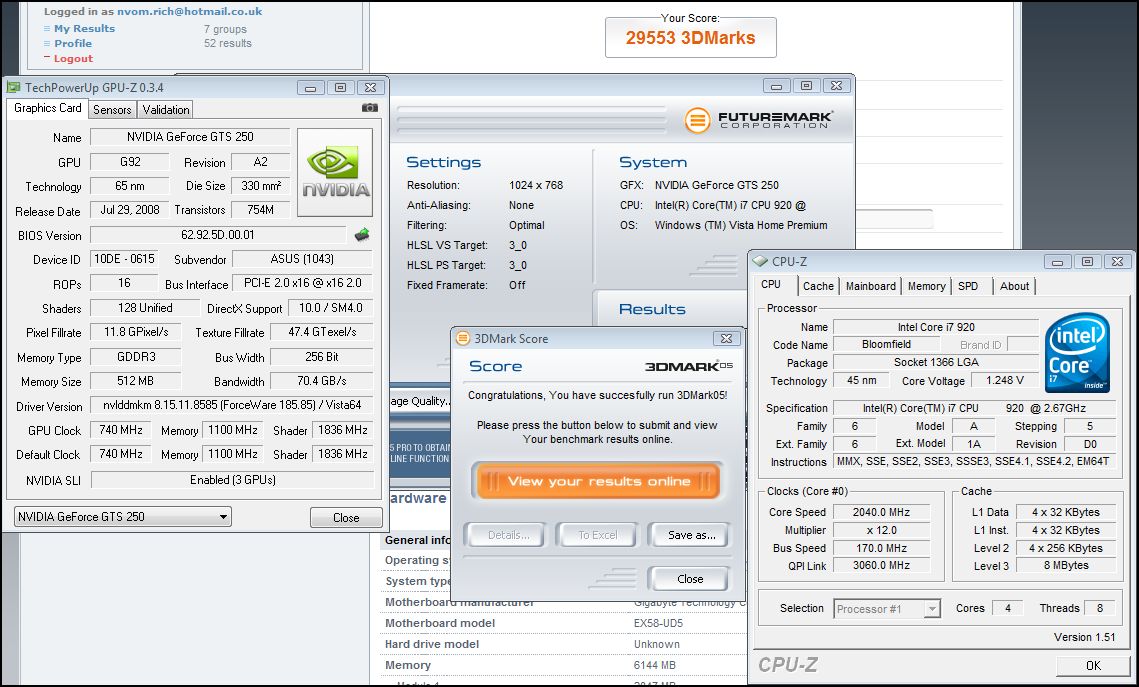Click 'PCI-E 2.0 x16 @ x16 2.0' value
The width and height of the screenshot is (1139, 687).
tap(303, 283)
